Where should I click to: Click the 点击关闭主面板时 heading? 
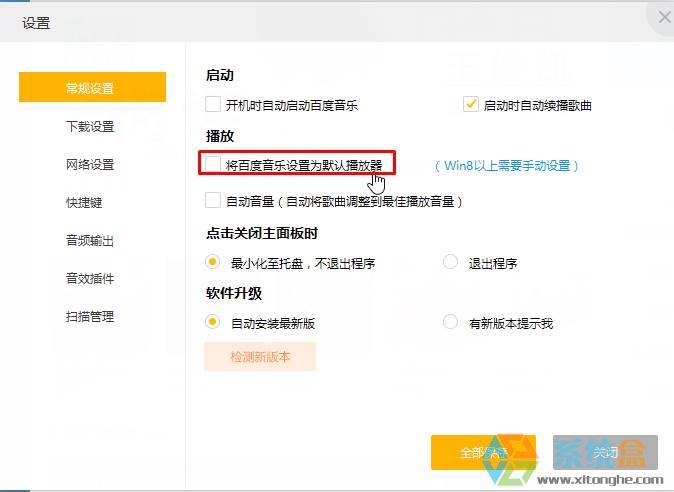(x=262, y=233)
